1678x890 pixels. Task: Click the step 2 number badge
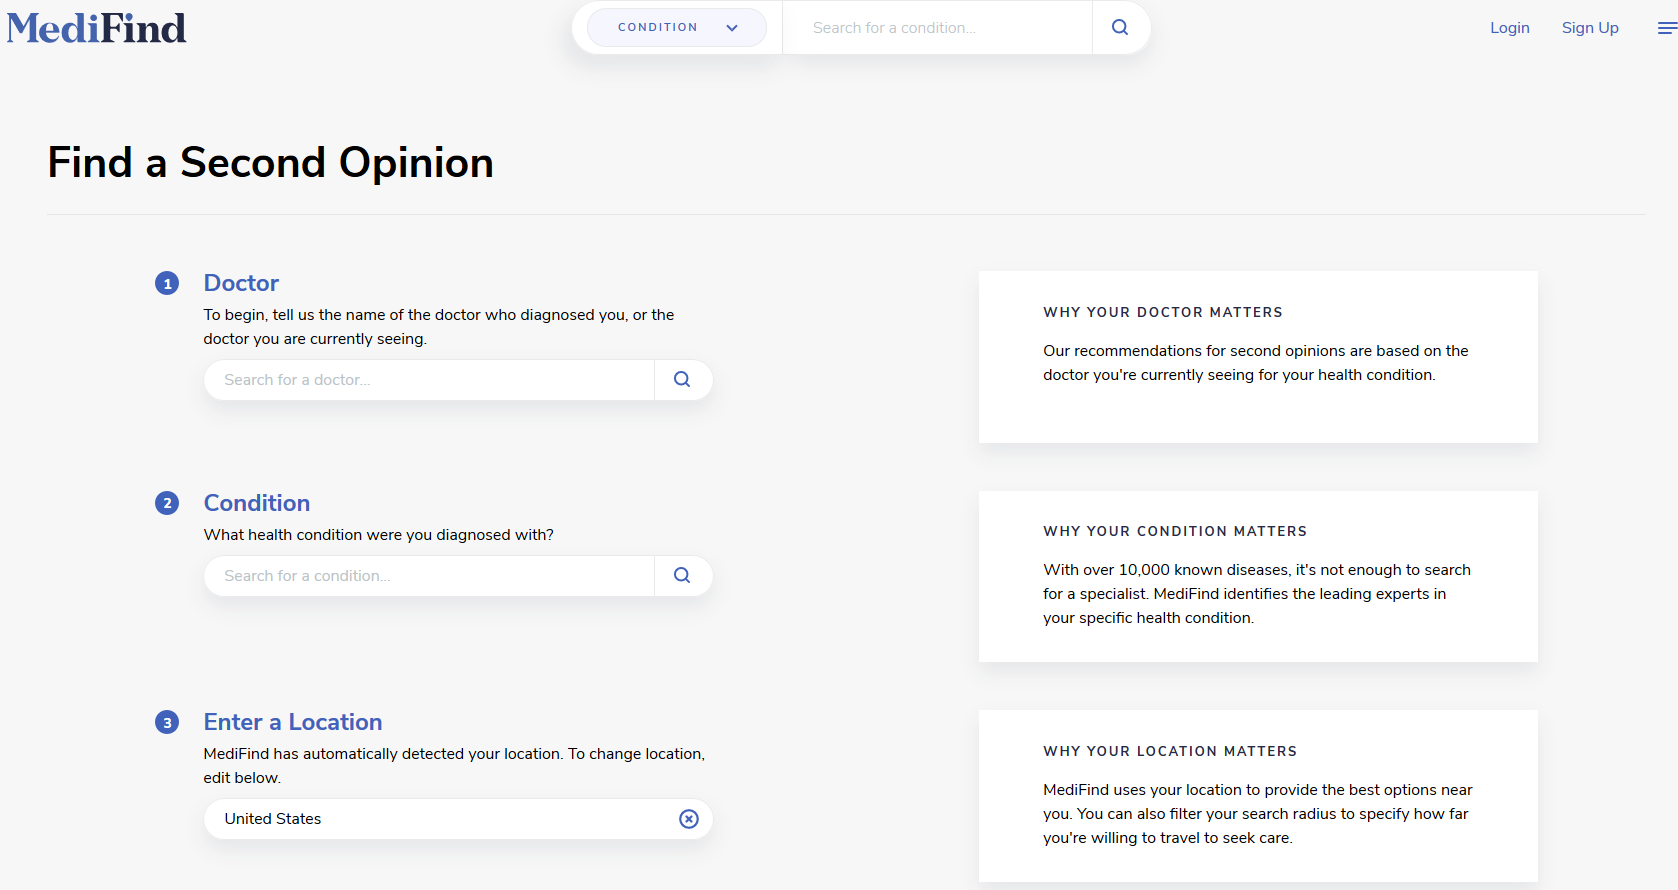pyautogui.click(x=167, y=503)
